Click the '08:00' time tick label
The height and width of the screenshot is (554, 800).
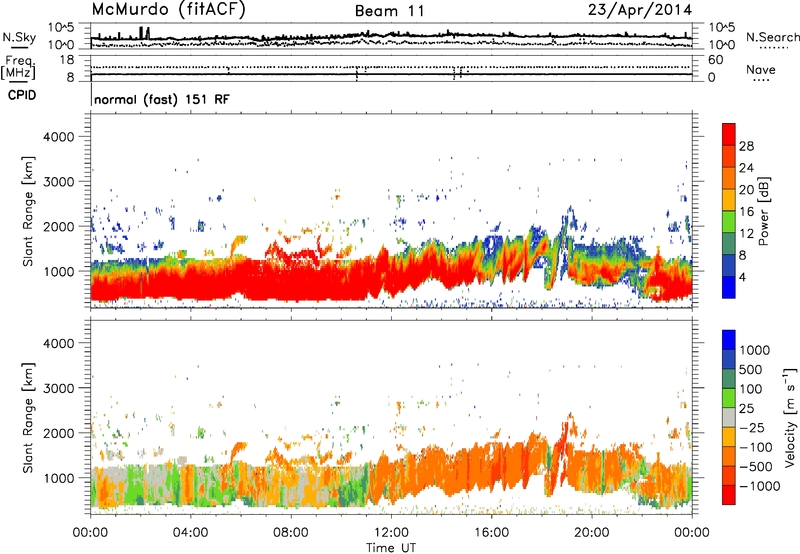(291, 533)
